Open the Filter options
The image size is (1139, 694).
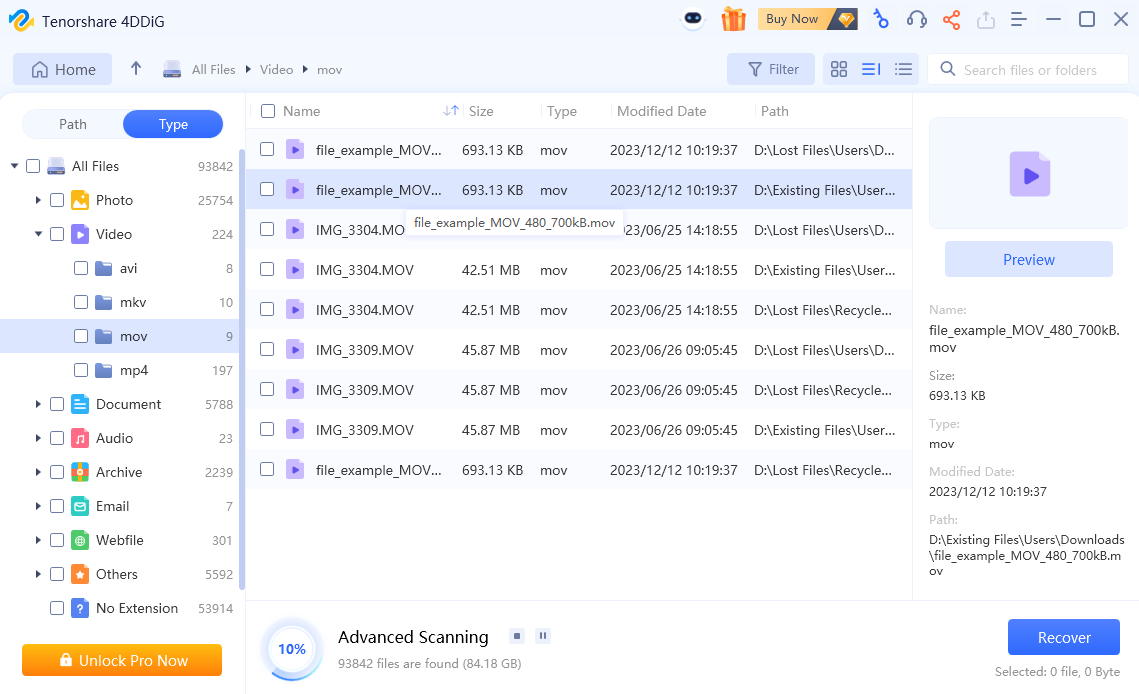[x=771, y=69]
